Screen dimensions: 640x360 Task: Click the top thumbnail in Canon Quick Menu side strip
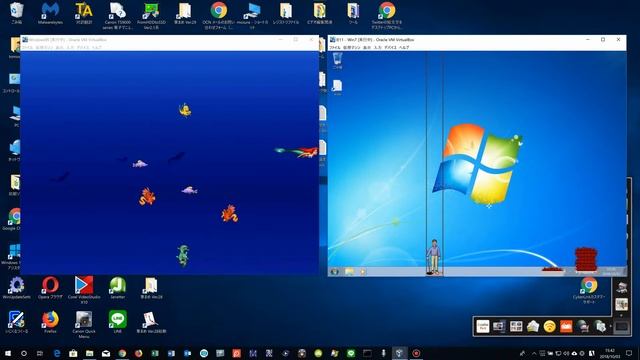pos(622,287)
